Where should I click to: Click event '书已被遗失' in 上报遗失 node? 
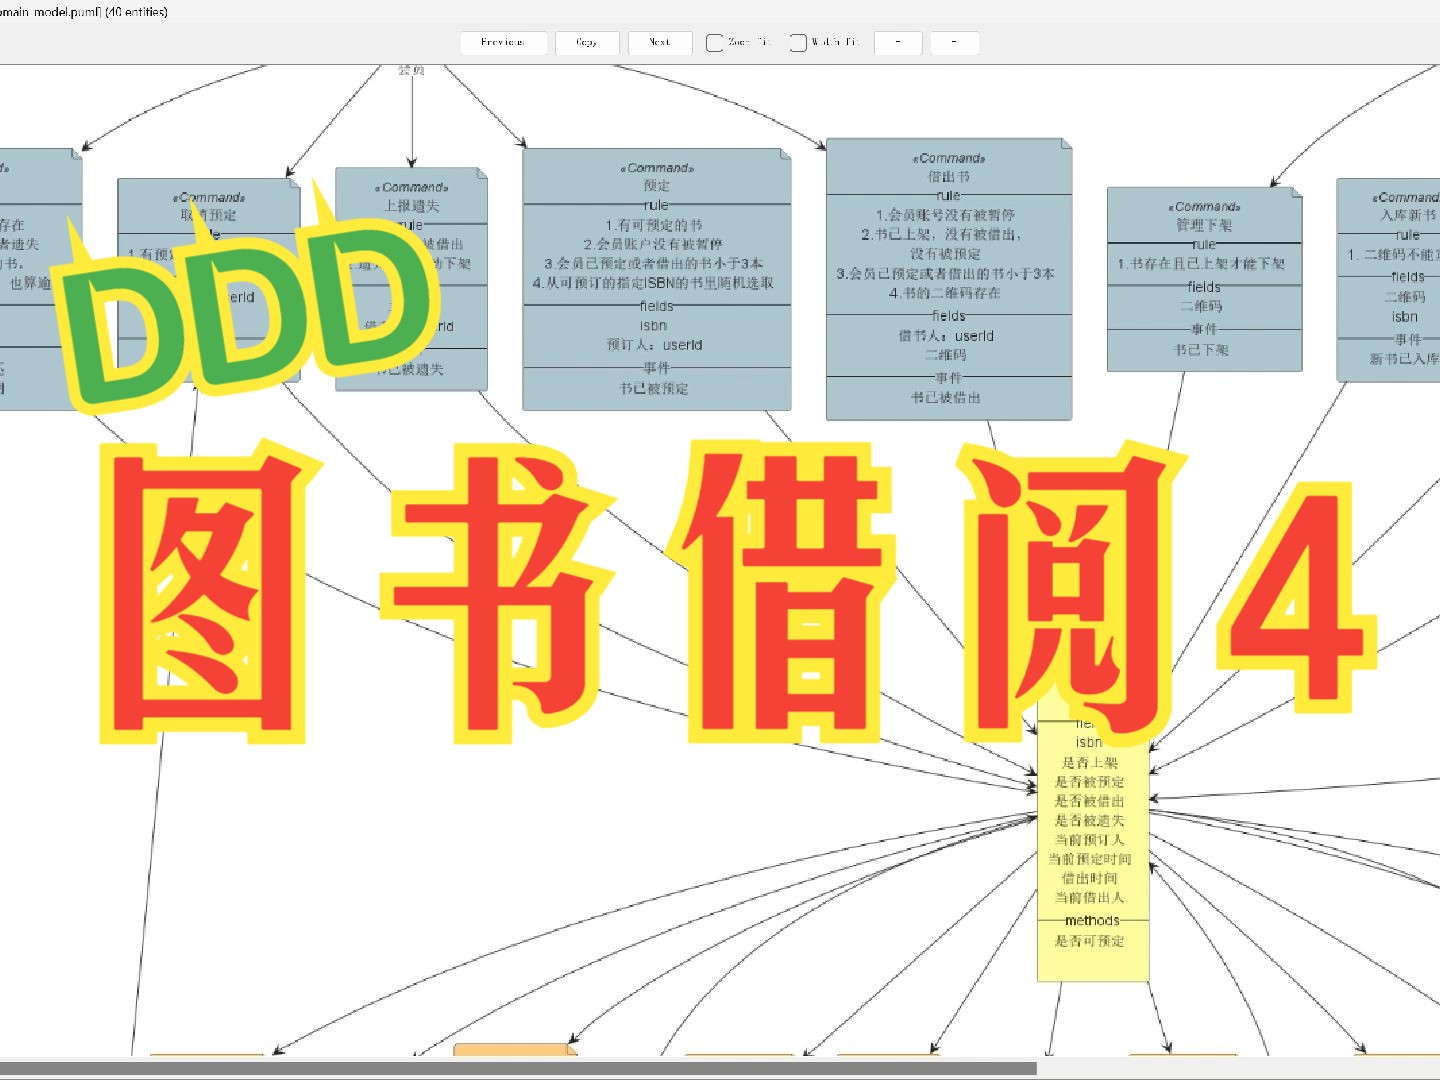coord(410,369)
